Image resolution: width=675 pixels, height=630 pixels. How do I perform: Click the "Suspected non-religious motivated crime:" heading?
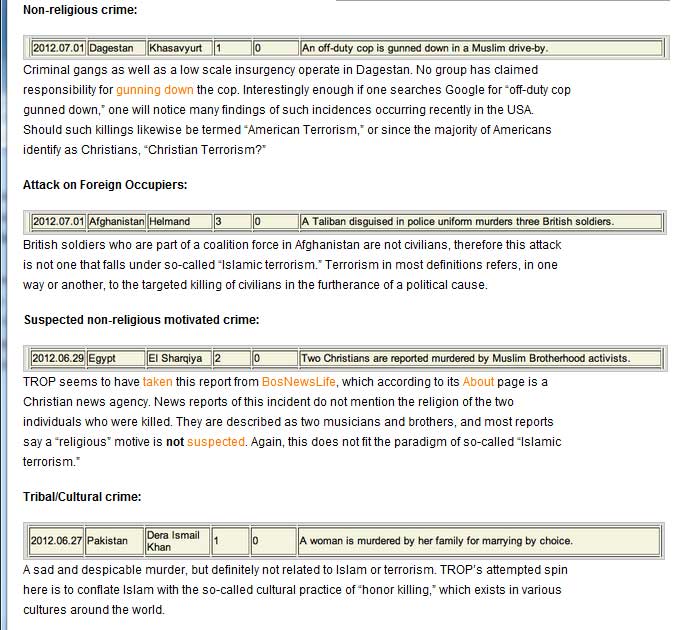(x=141, y=320)
